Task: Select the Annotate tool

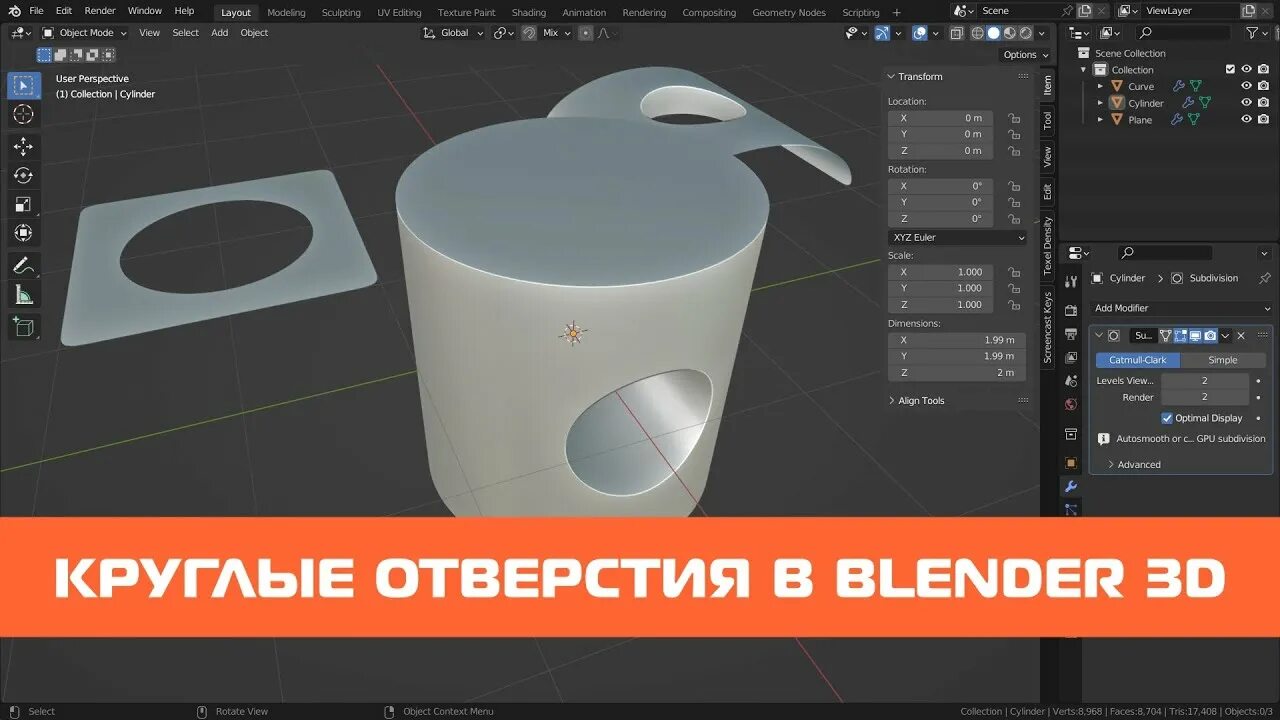Action: tap(23, 265)
